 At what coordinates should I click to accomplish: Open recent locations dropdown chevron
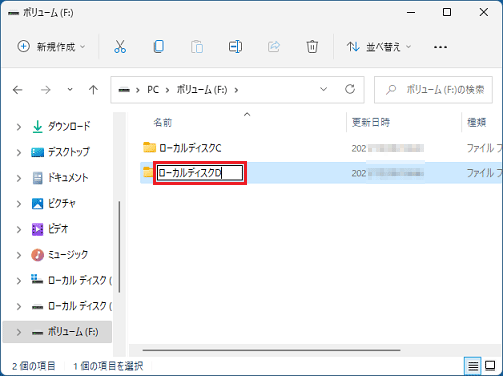pyautogui.click(x=70, y=89)
